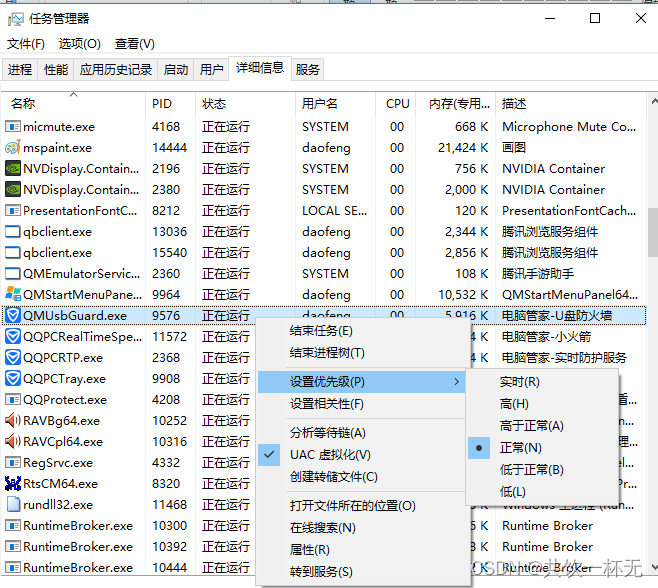Sort by 描述 column header

[x=571, y=103]
